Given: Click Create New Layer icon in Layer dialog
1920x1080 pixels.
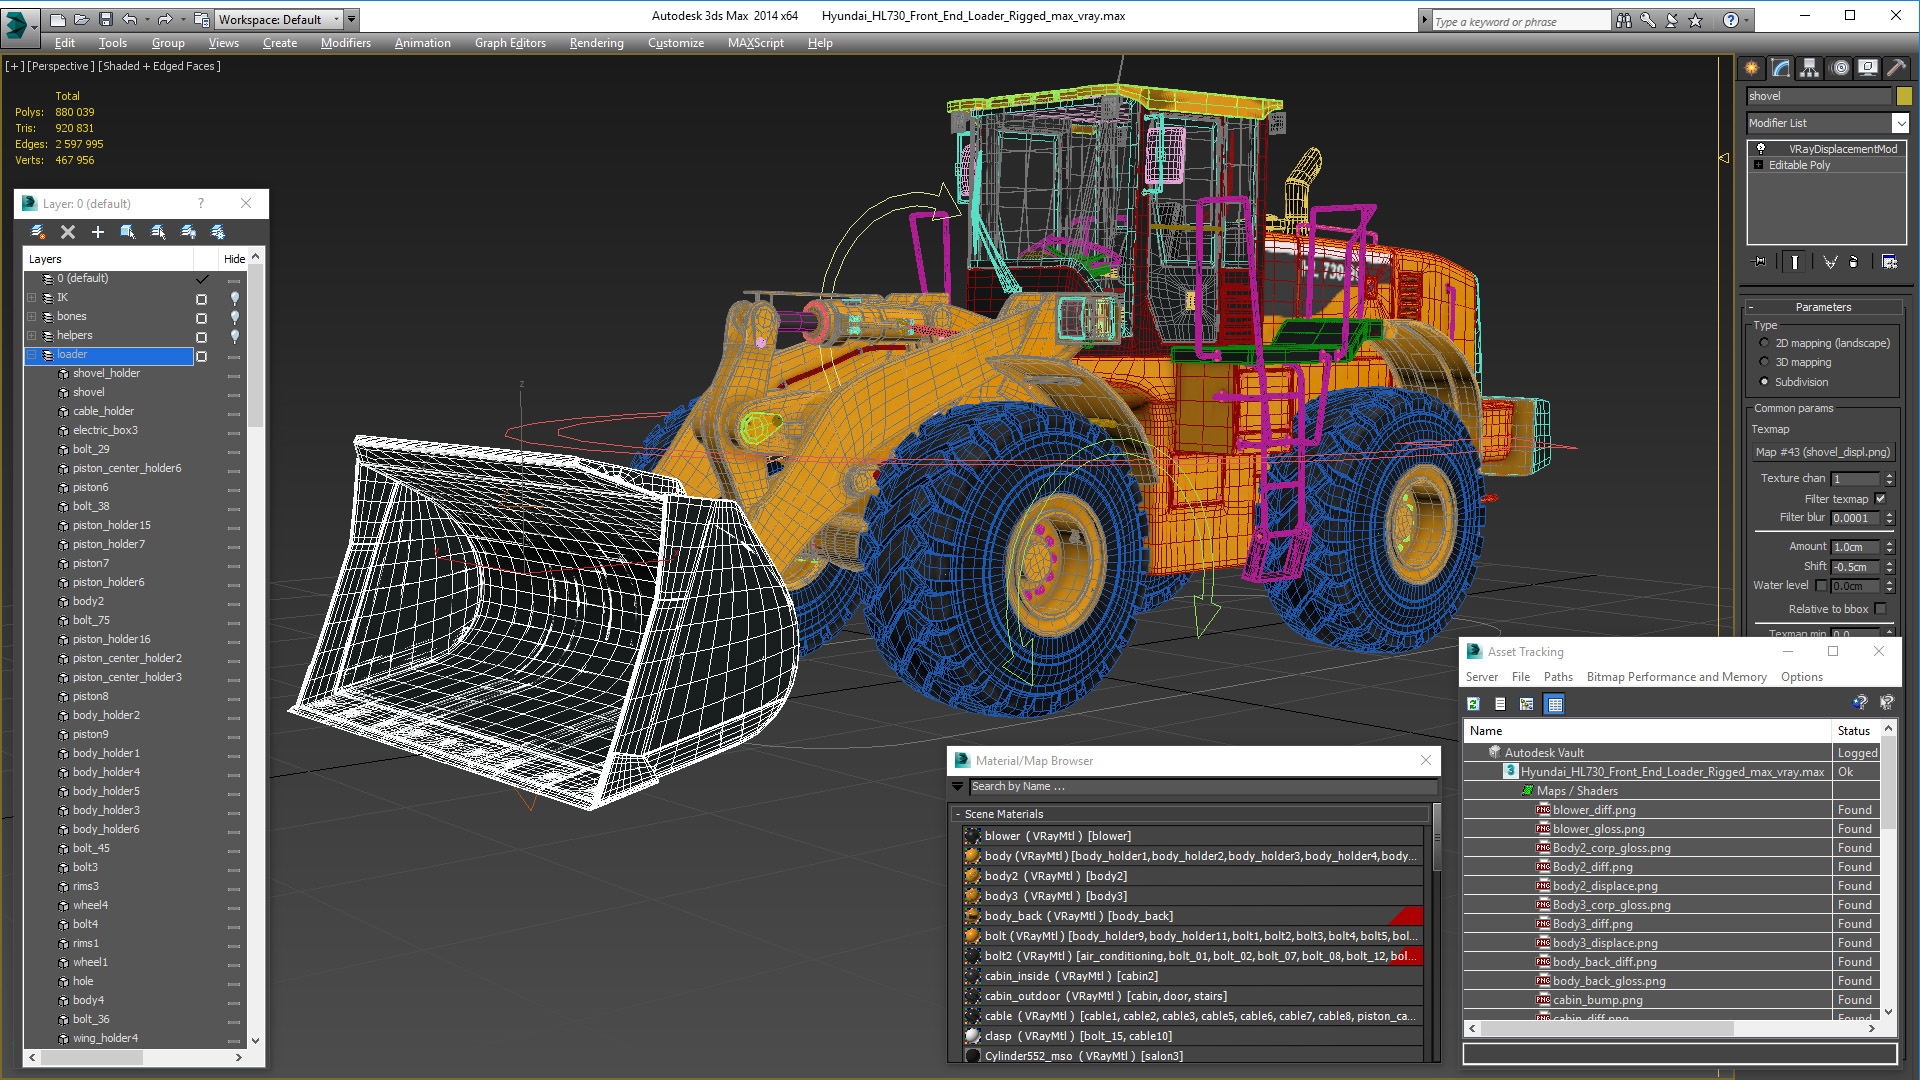Looking at the screenshot, I should click(38, 232).
